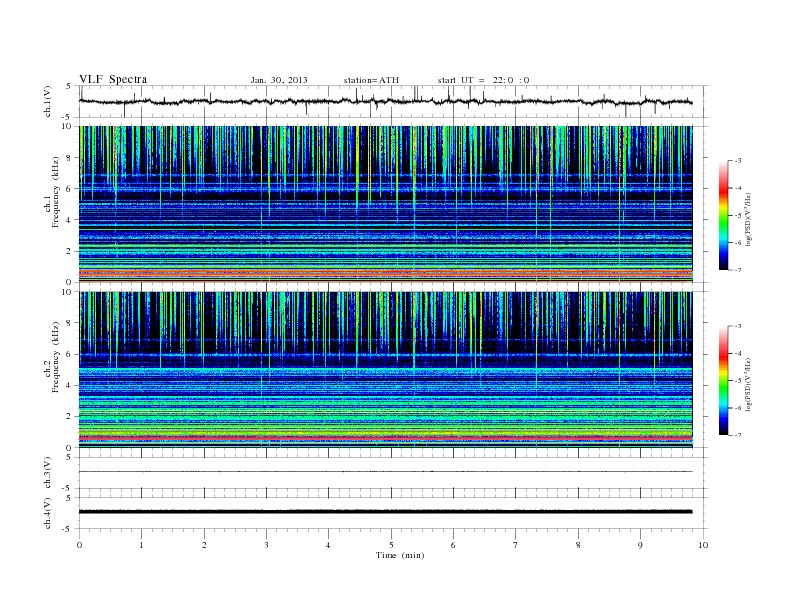Screen dimensions: 792x612
Task: Click the "-7" label on ch.1 color bar
Action: (x=738, y=270)
